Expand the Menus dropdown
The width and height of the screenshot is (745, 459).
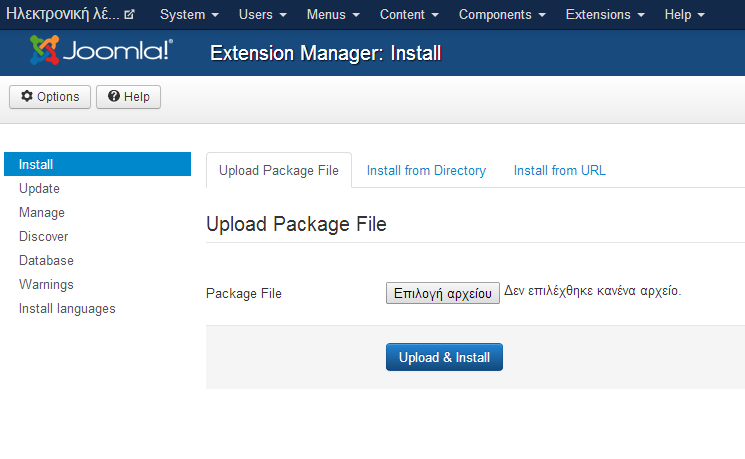pyautogui.click(x=333, y=15)
